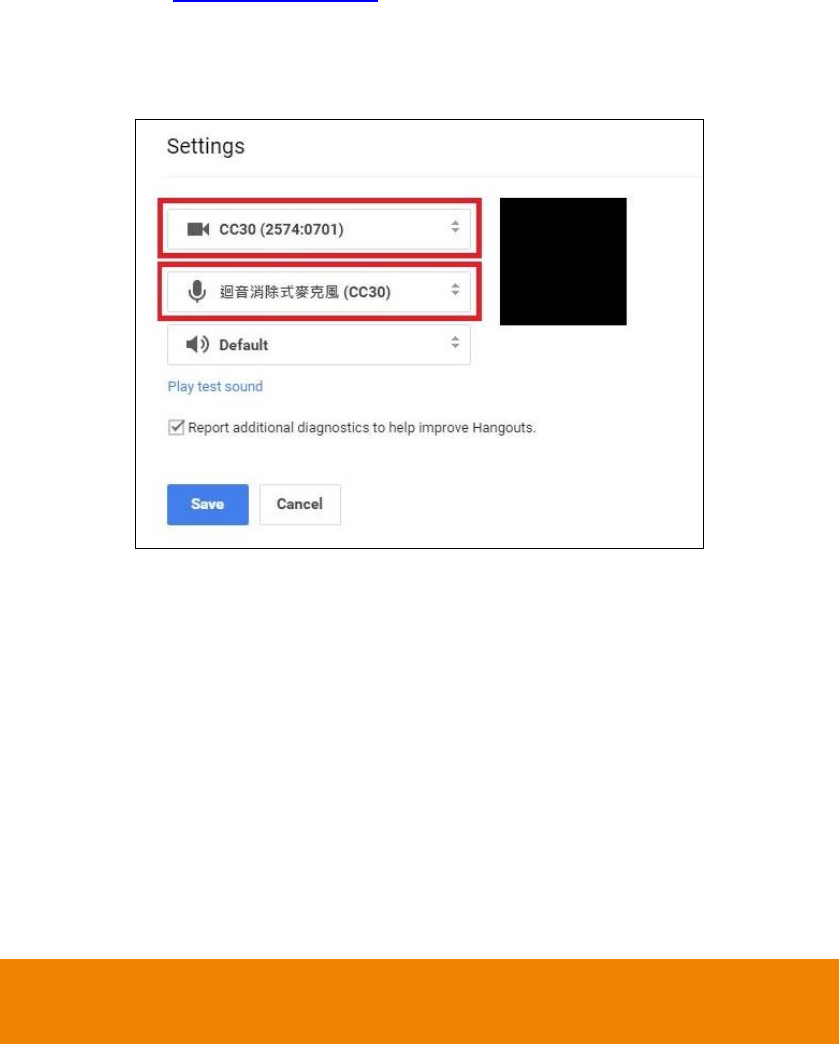
Task: Click the blue link underline at page top
Action: tap(275, 1)
